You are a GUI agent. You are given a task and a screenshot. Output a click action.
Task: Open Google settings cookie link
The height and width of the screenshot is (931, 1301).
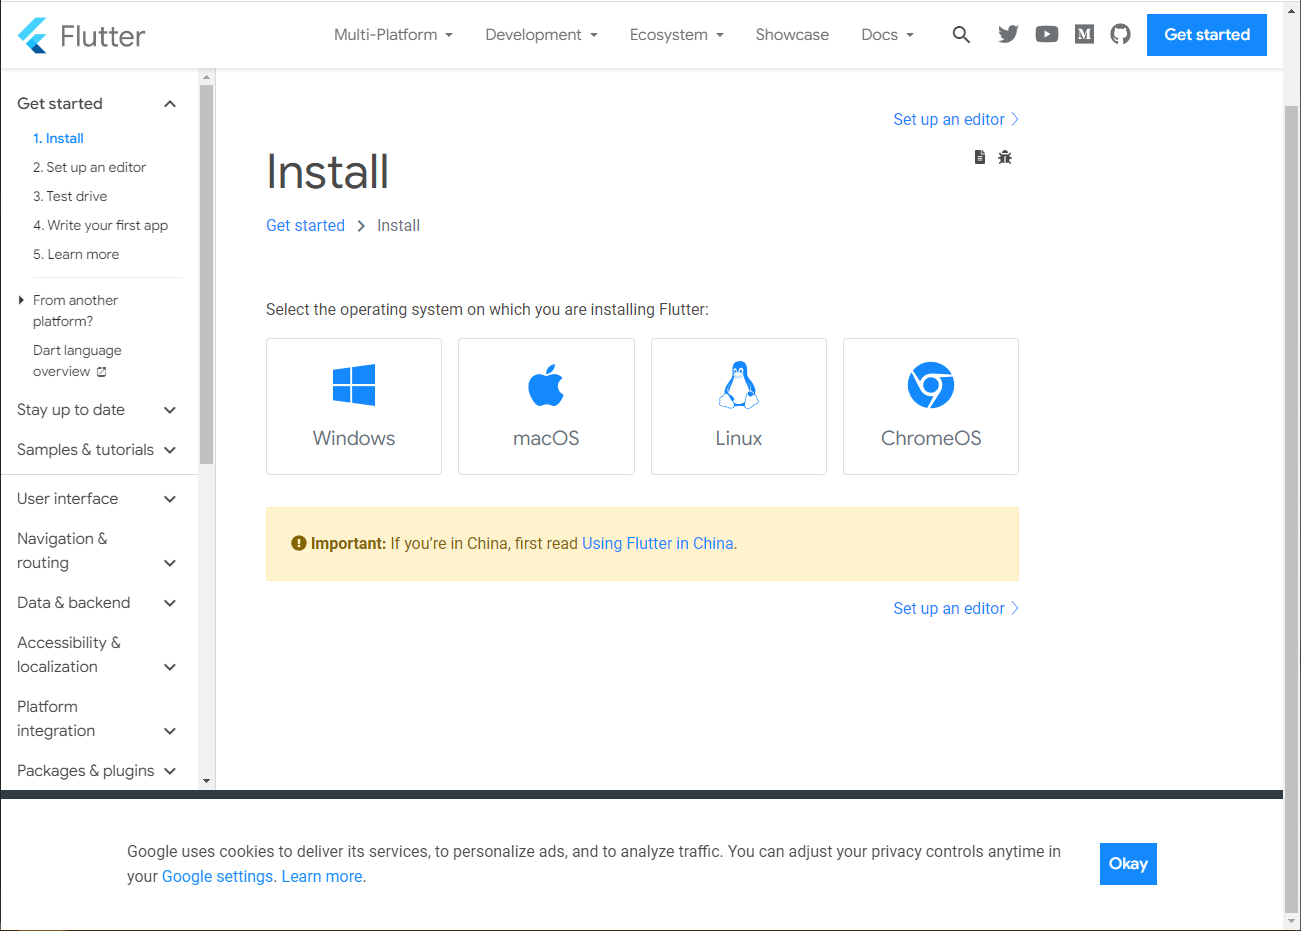click(x=217, y=877)
